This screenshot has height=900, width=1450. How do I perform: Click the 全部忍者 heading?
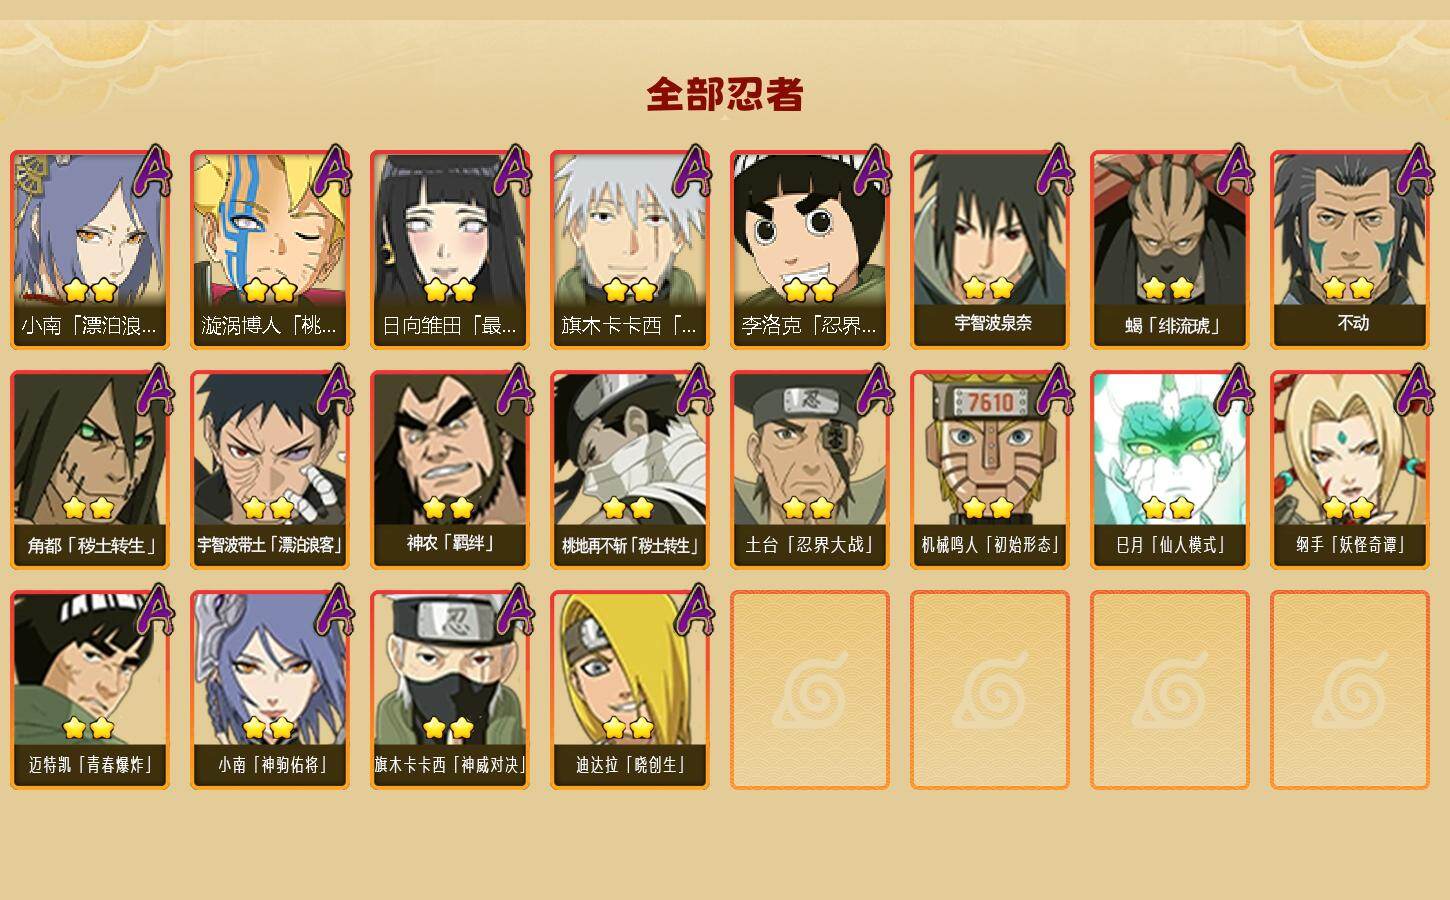tap(725, 94)
